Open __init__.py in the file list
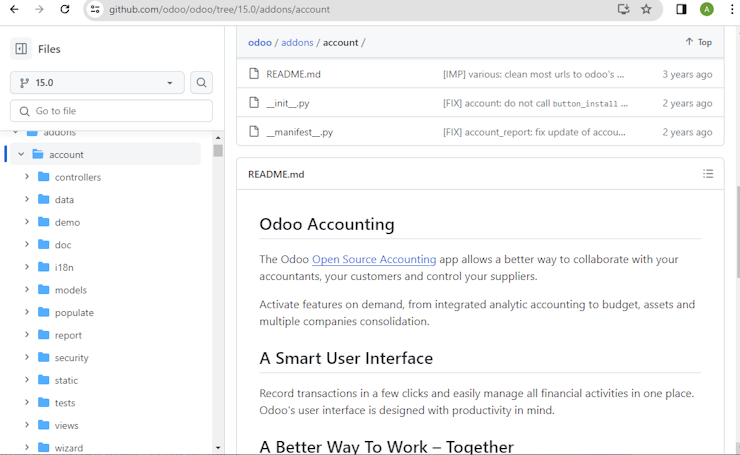The width and height of the screenshot is (740, 455). pyautogui.click(x=288, y=103)
